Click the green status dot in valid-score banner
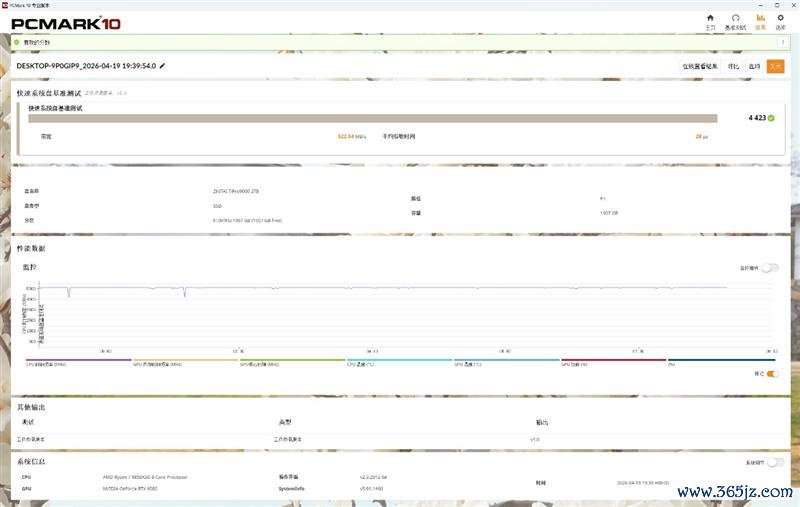Image resolution: width=800 pixels, height=507 pixels. pos(16,42)
